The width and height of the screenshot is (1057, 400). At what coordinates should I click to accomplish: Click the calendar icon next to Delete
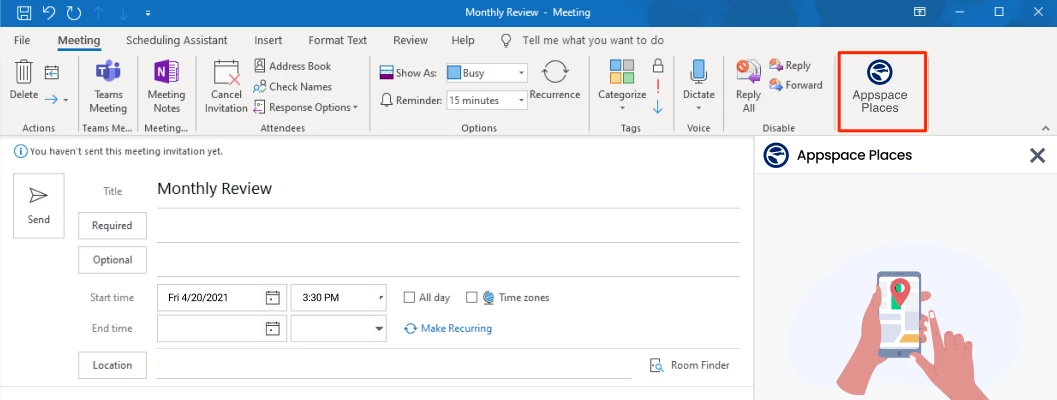(52, 72)
